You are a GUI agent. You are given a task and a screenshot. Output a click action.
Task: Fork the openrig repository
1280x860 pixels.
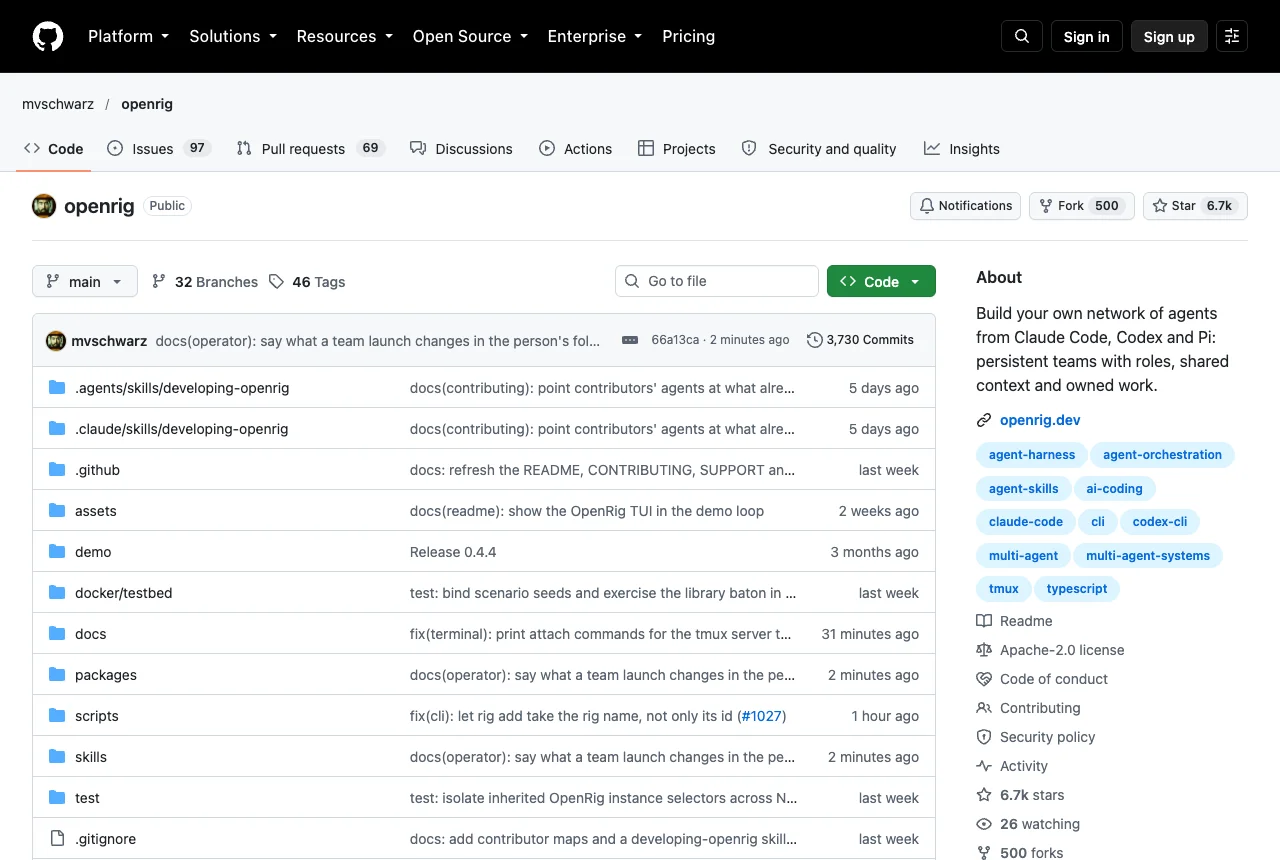(x=1081, y=206)
